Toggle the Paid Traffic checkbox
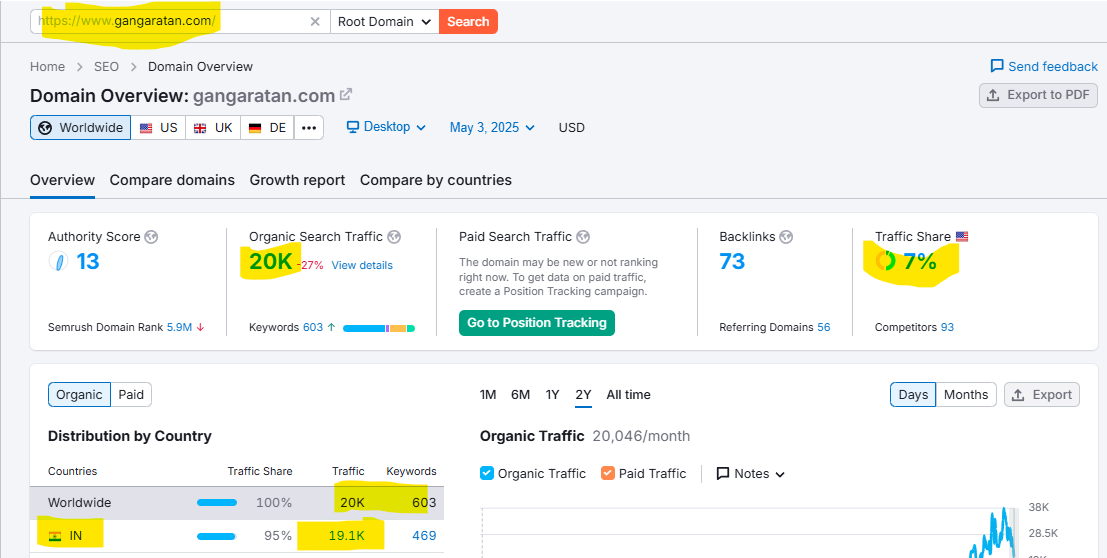Screen dimensions: 1107x558 tap(608, 473)
